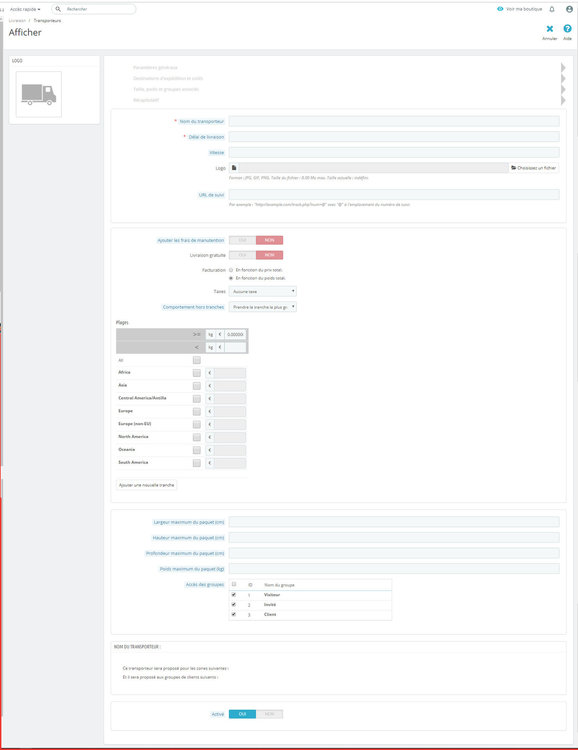Set Livraison gratuite to OUI
This screenshot has height=750, width=578.
tap(242, 255)
